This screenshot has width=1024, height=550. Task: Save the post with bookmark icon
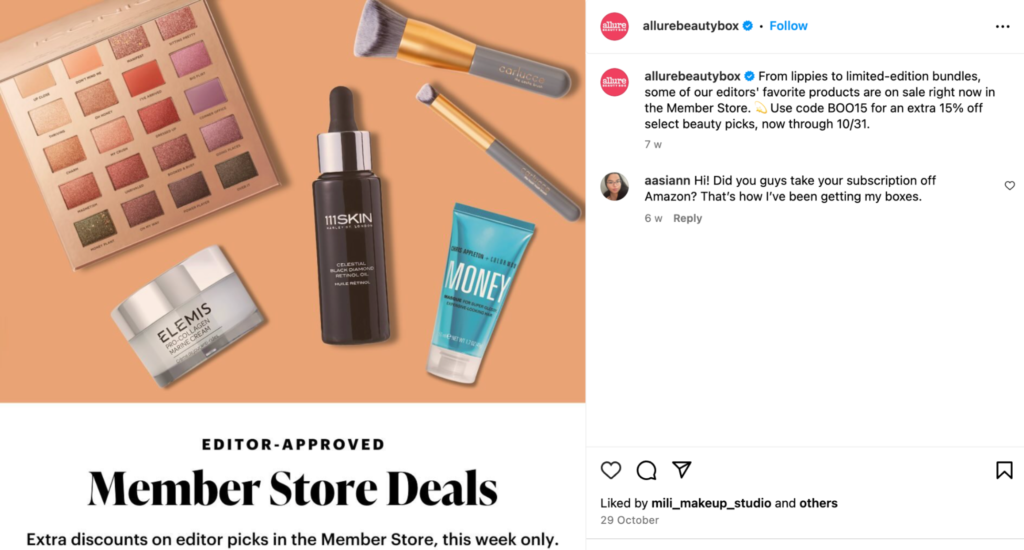tap(1004, 470)
